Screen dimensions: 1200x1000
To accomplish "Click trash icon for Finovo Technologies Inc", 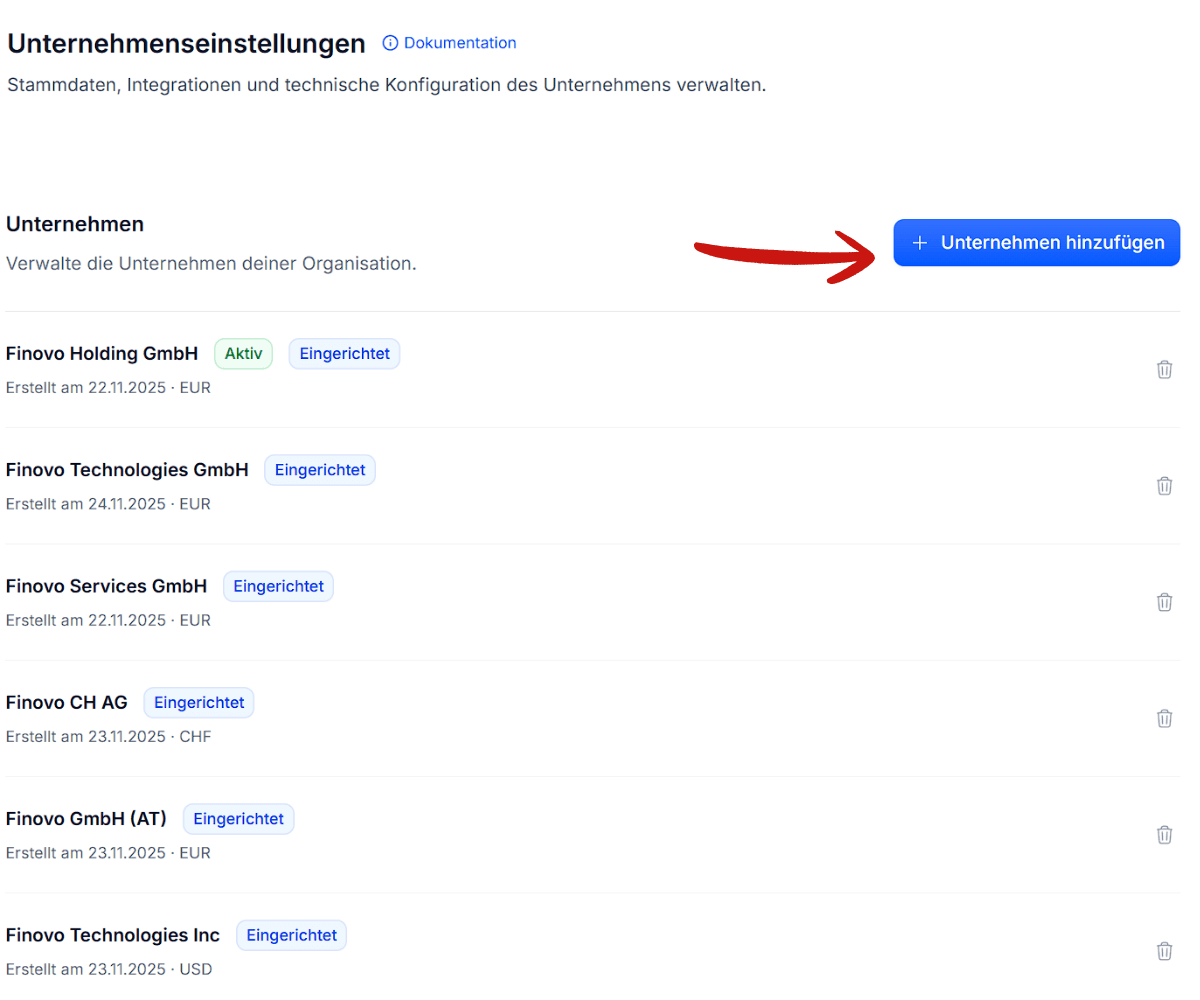I will point(1164,951).
